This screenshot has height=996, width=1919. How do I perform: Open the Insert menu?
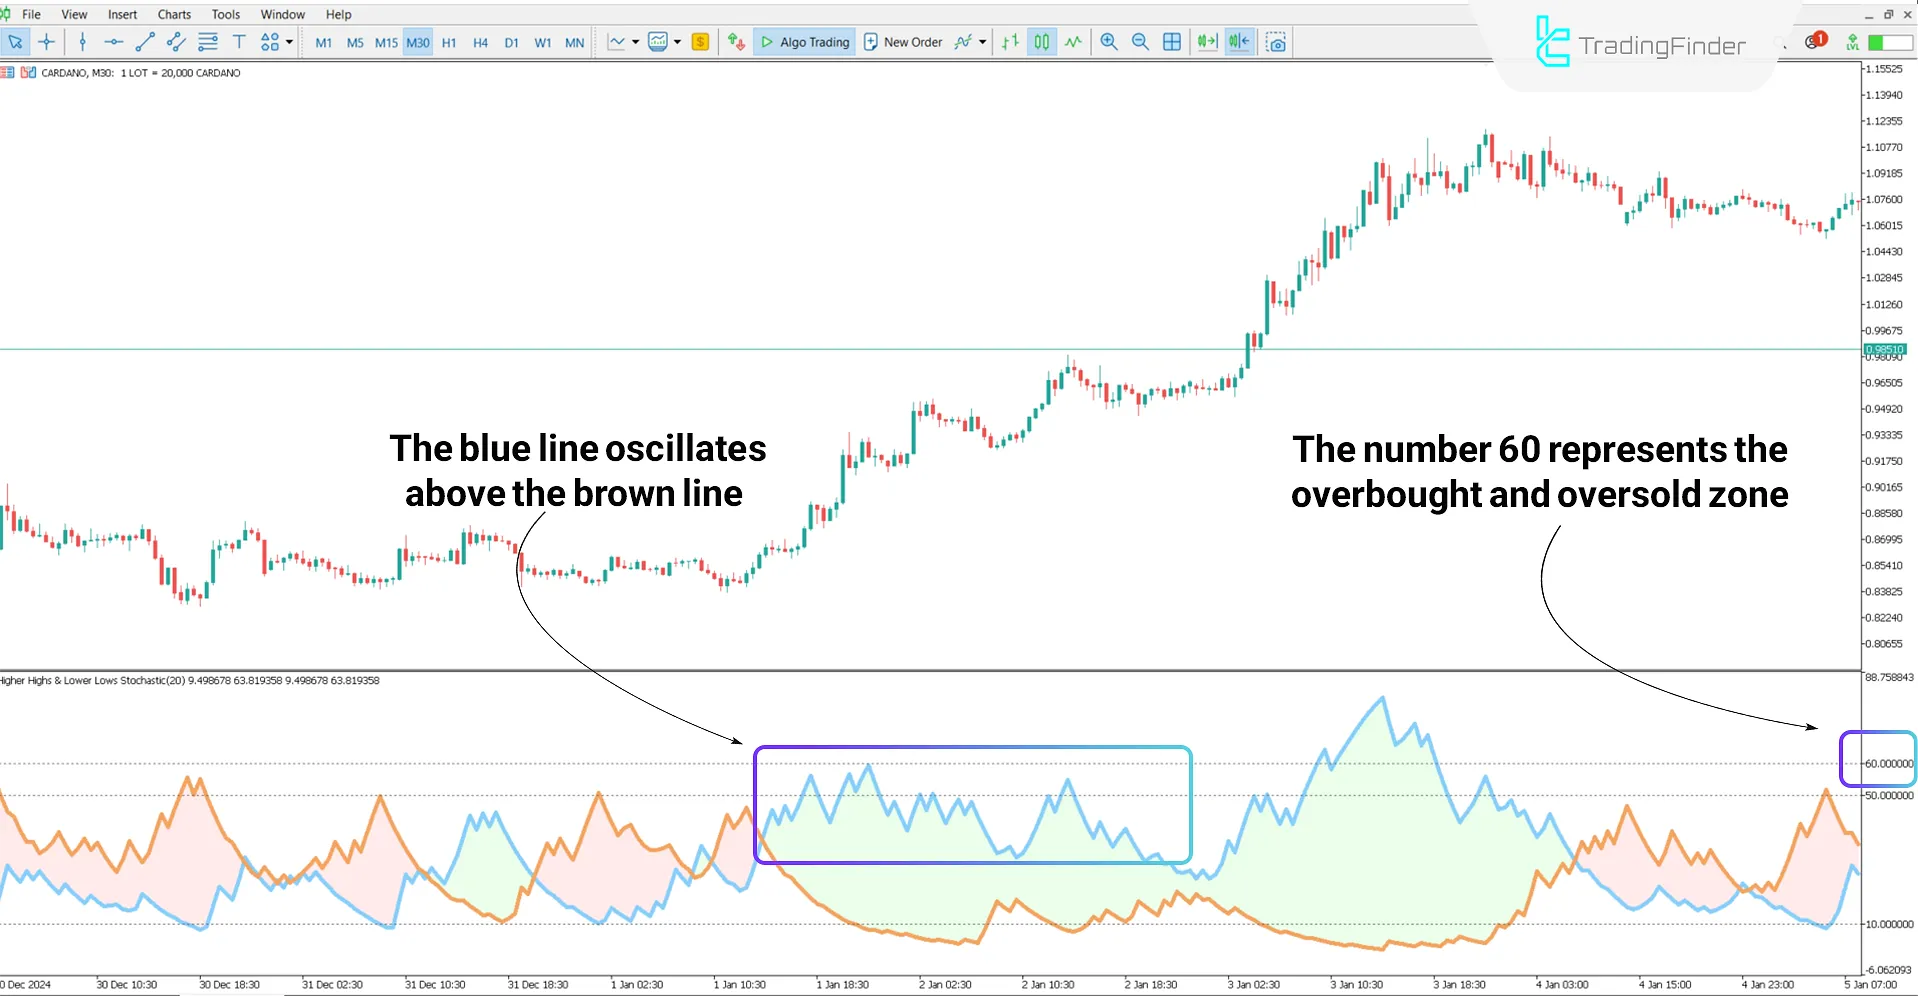click(x=121, y=14)
